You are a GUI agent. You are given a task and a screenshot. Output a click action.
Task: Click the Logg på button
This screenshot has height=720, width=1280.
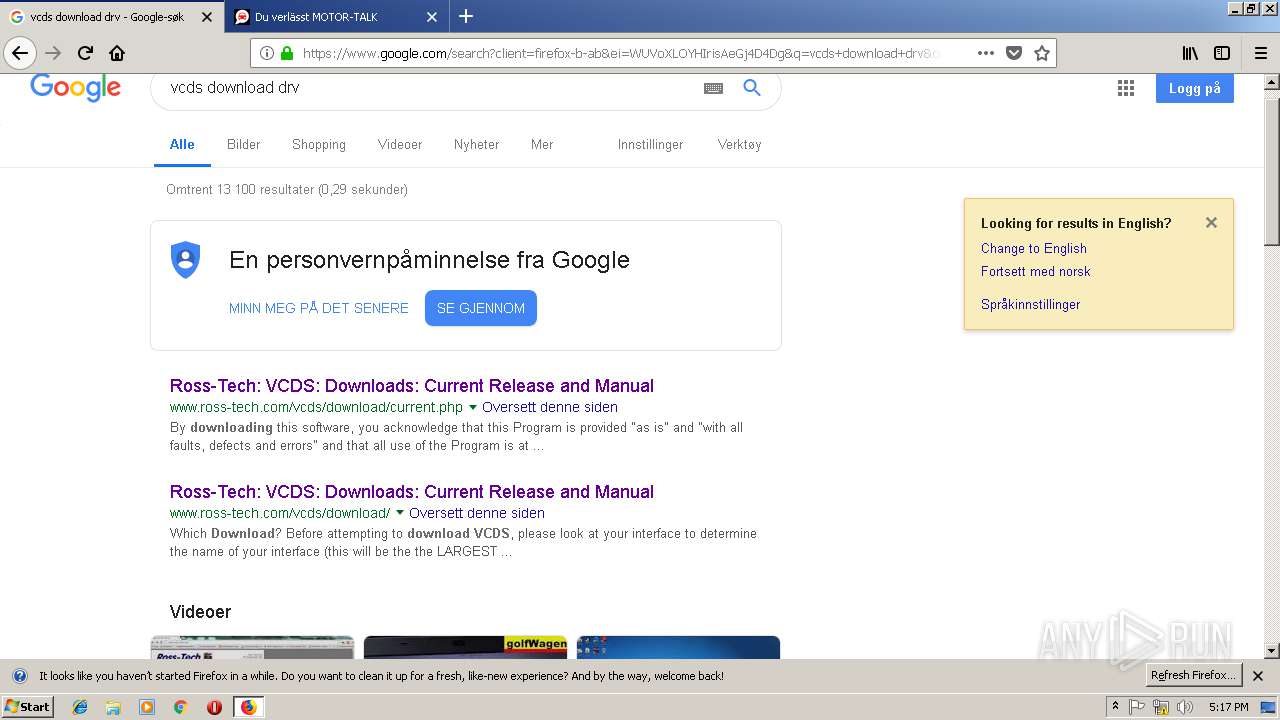(1195, 88)
